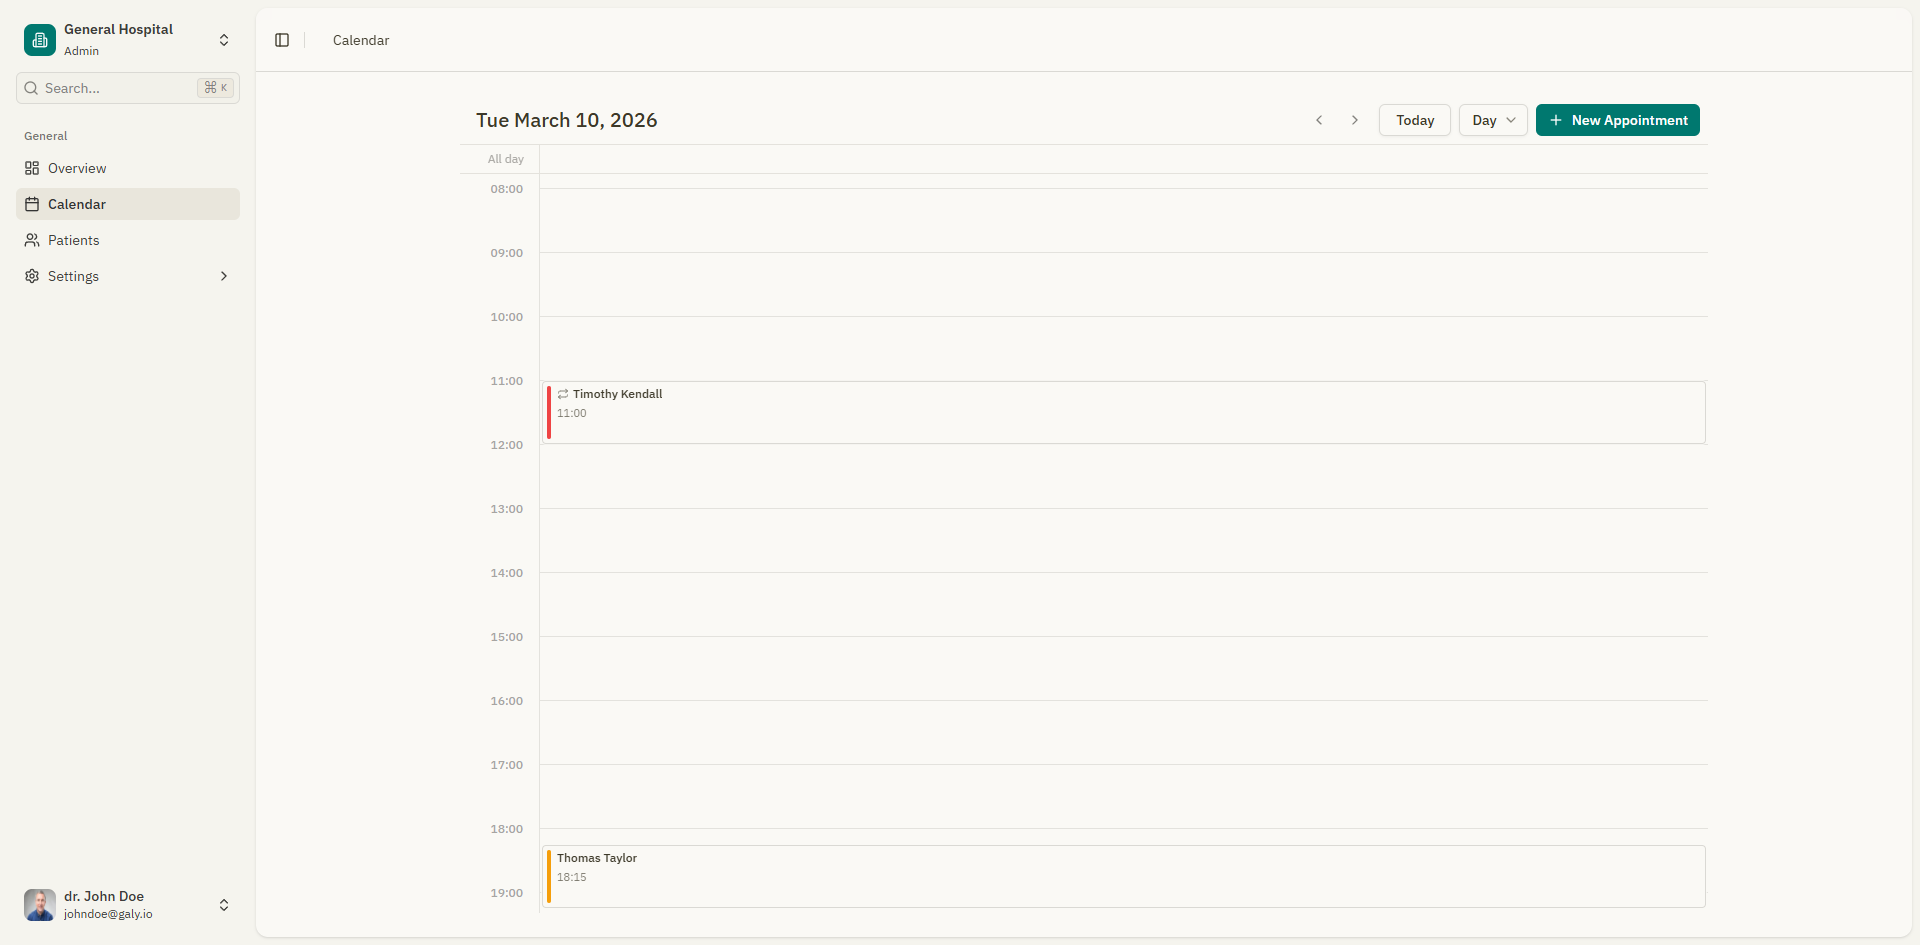This screenshot has height=945, width=1920.
Task: Select the Calendar icon in sidebar
Action: click(x=31, y=204)
